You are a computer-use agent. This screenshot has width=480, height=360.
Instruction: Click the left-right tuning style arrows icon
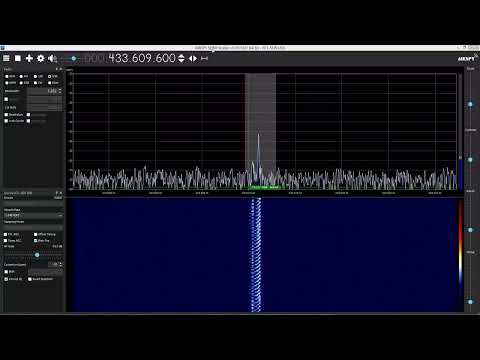tap(193, 59)
